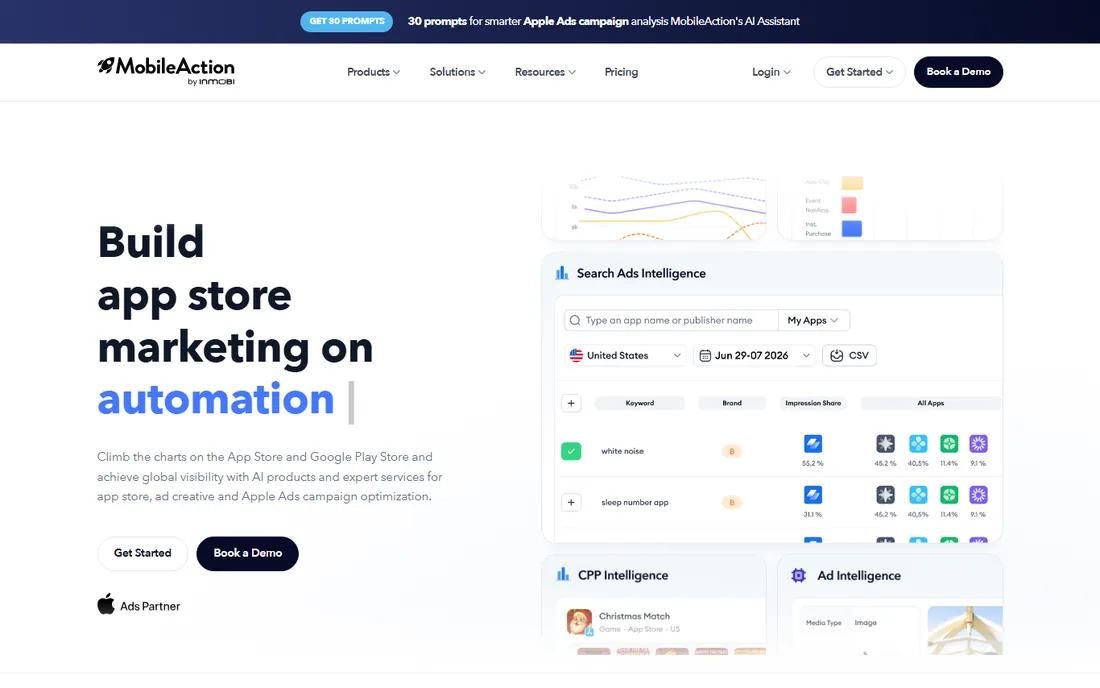Expand the Solutions menu

tap(457, 72)
